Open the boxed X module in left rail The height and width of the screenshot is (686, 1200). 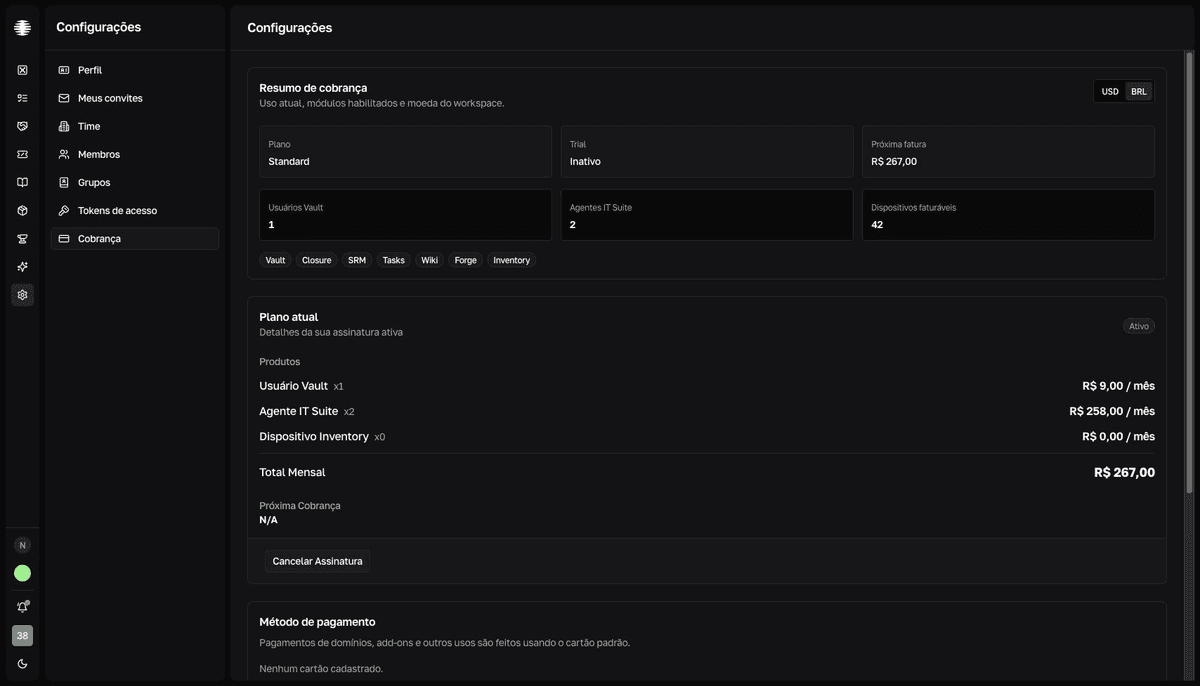(x=22, y=70)
